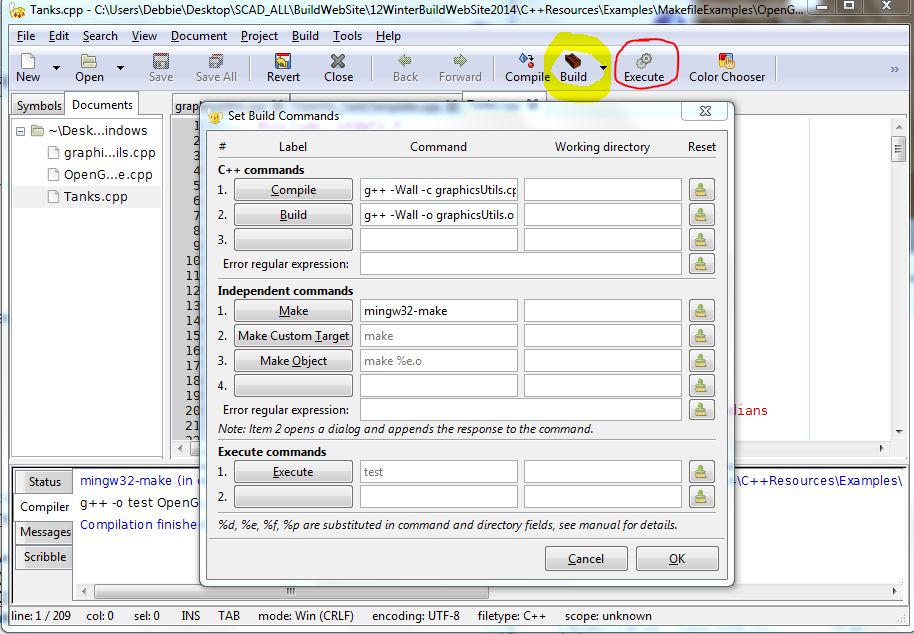
Task: Switch to the Symbols sidebar tab
Action: [39, 105]
